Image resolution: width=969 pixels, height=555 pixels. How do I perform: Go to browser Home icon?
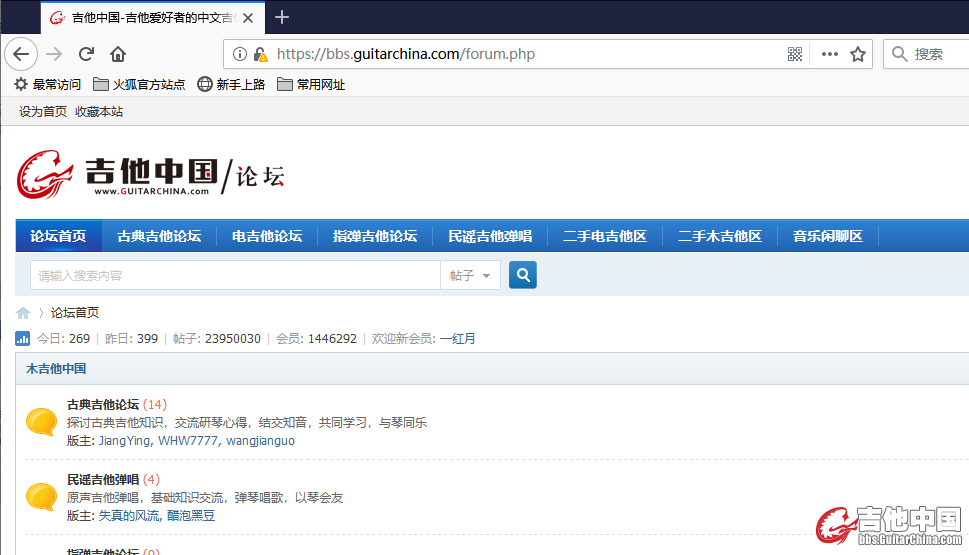(x=118, y=54)
